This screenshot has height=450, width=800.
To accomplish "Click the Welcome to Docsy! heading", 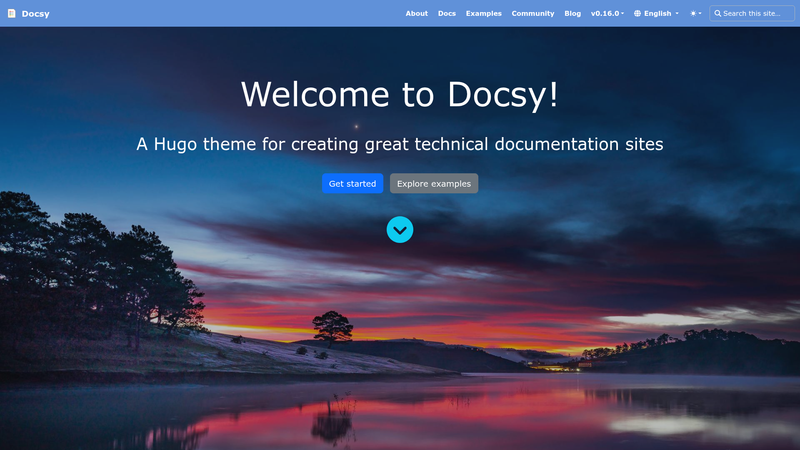I will [399, 94].
